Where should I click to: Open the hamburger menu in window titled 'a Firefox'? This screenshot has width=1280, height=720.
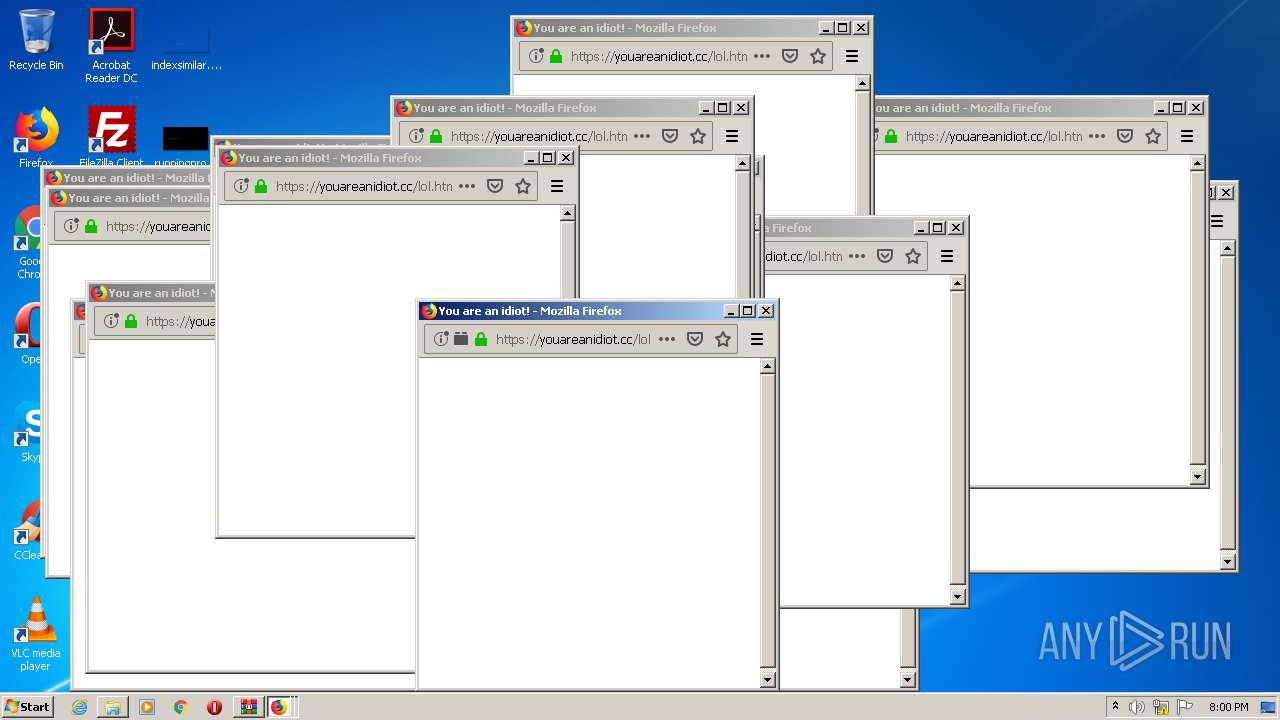[947, 256]
